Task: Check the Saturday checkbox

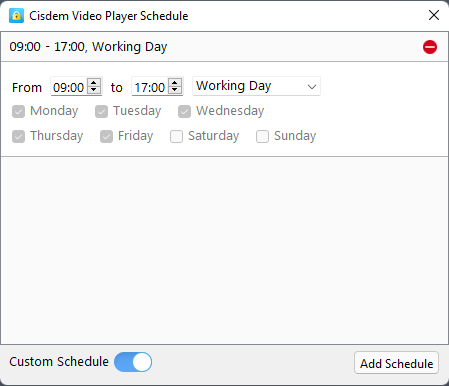Action: pyautogui.click(x=176, y=136)
